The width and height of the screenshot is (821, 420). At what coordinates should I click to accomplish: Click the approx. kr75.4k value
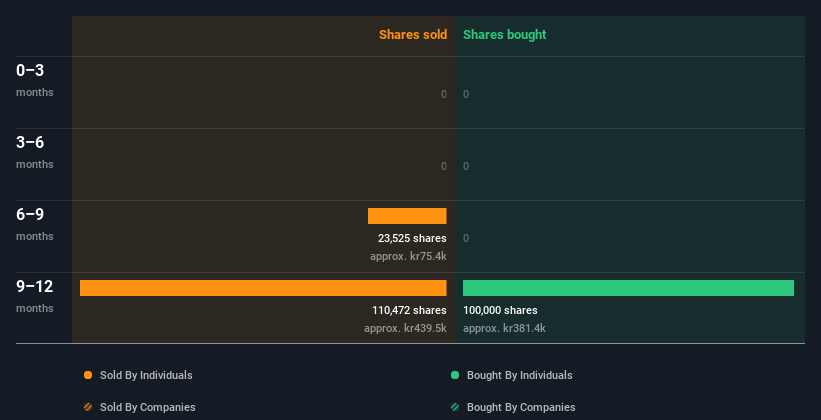[x=408, y=257]
